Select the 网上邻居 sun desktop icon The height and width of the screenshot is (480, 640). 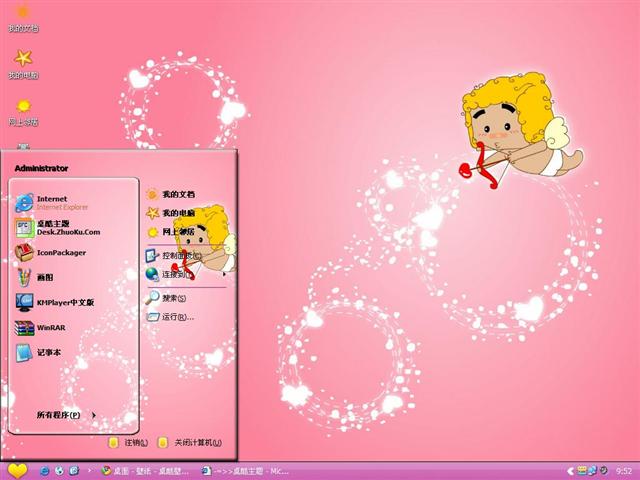pos(23,112)
